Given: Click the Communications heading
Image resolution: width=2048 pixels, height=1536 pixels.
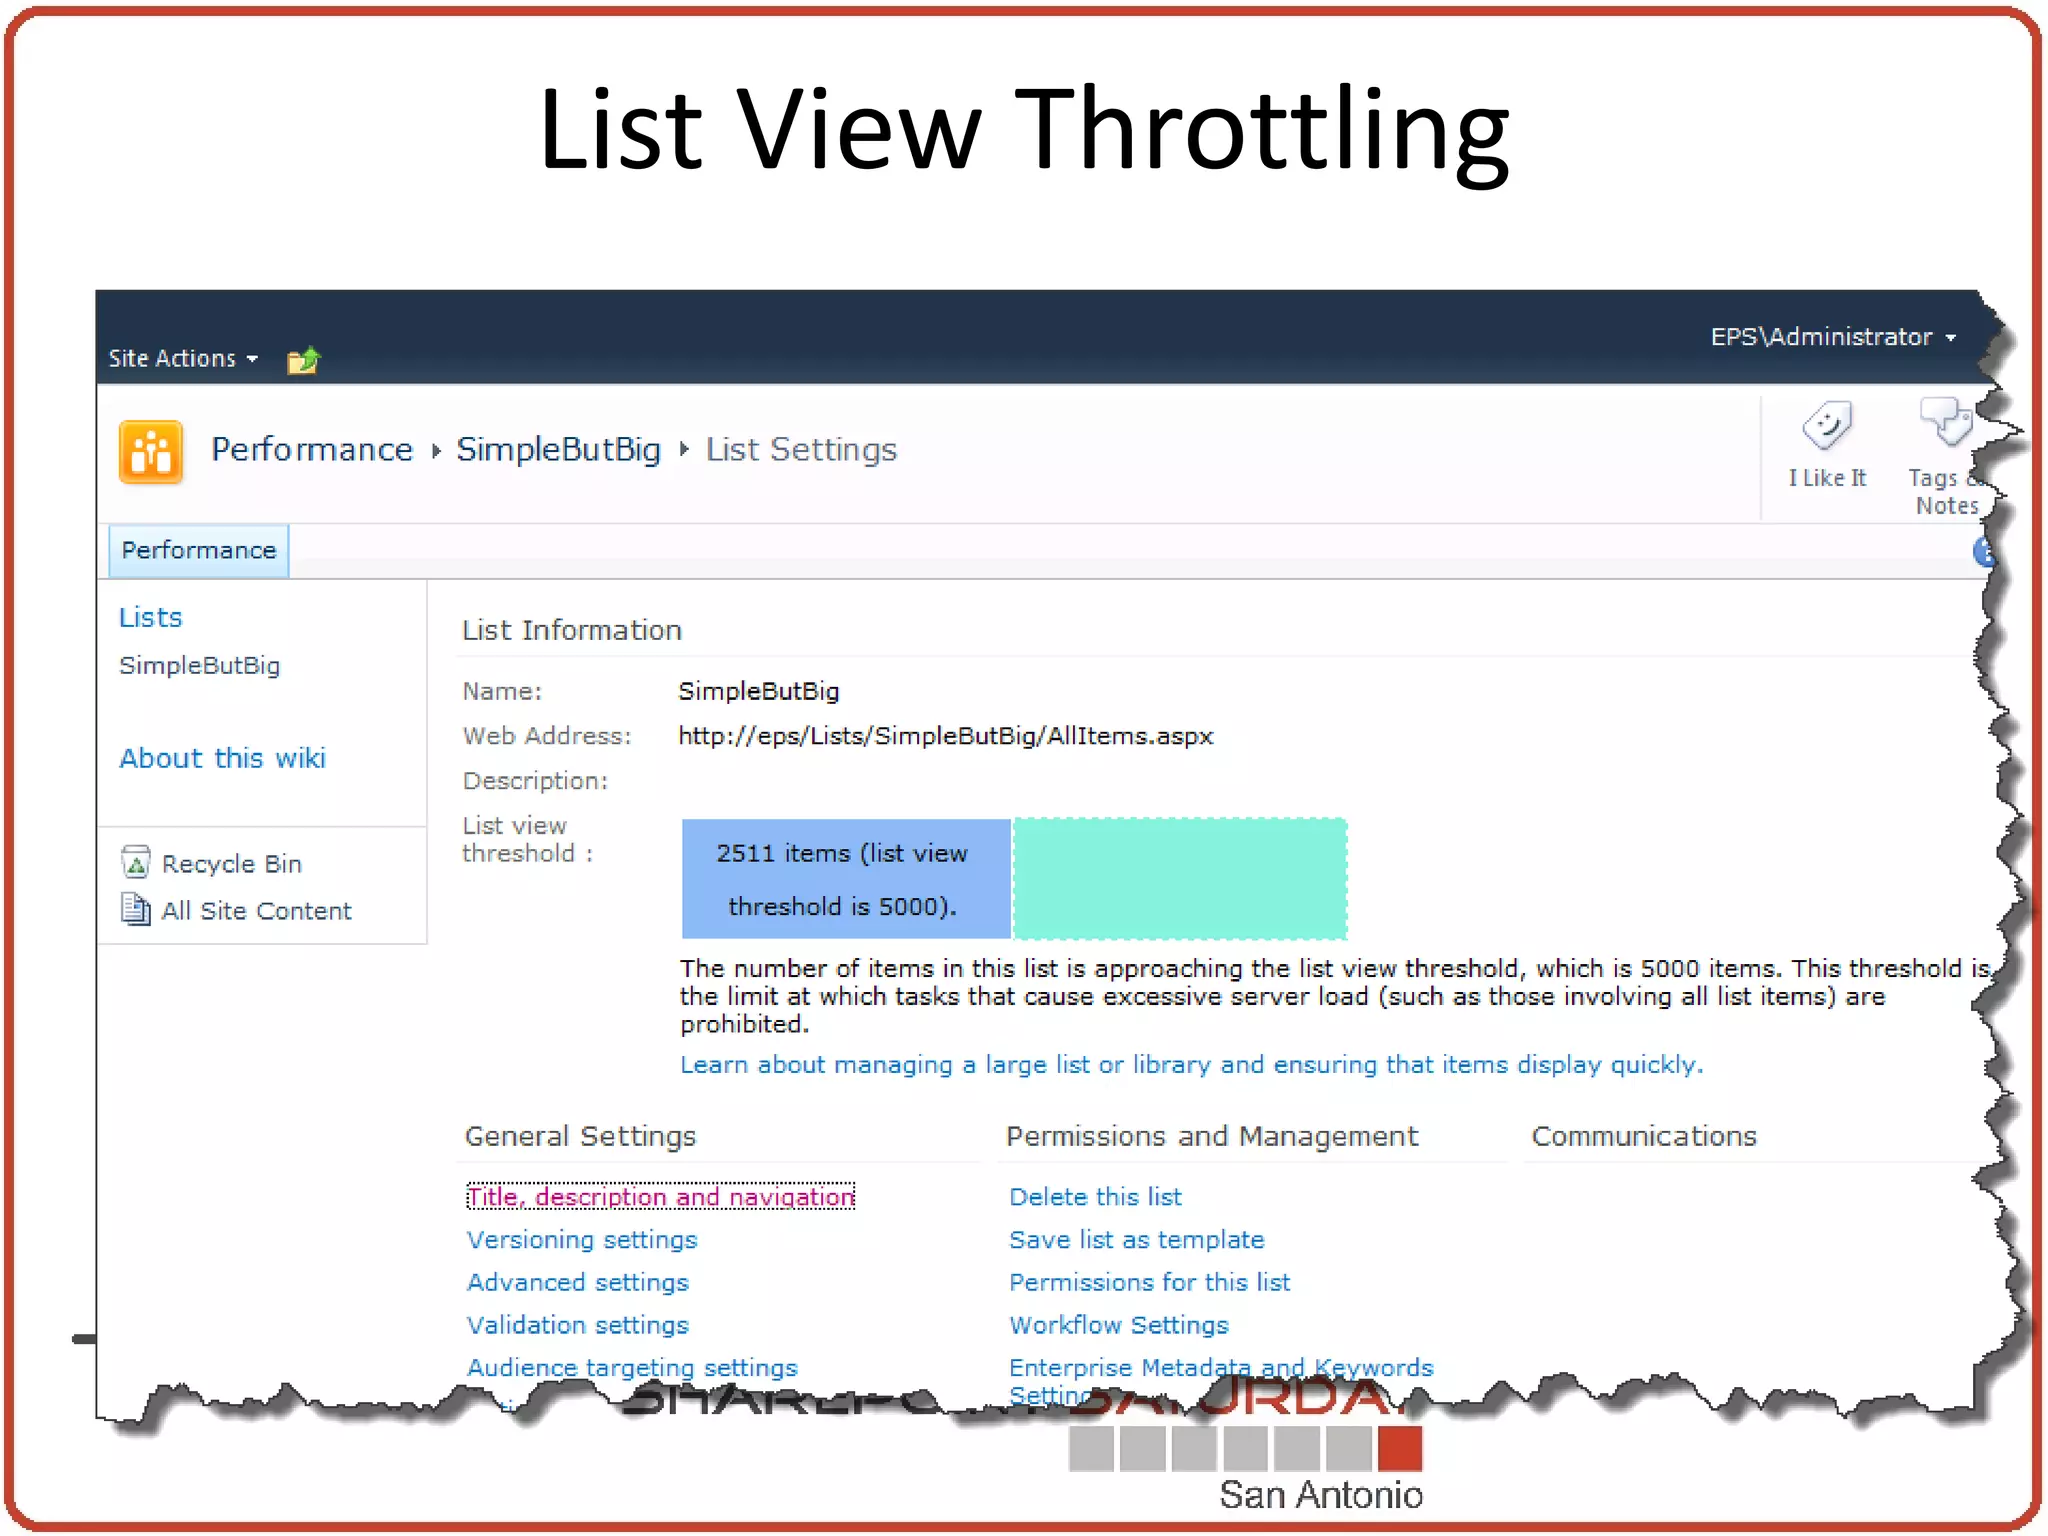Looking at the screenshot, I should click(1644, 1136).
